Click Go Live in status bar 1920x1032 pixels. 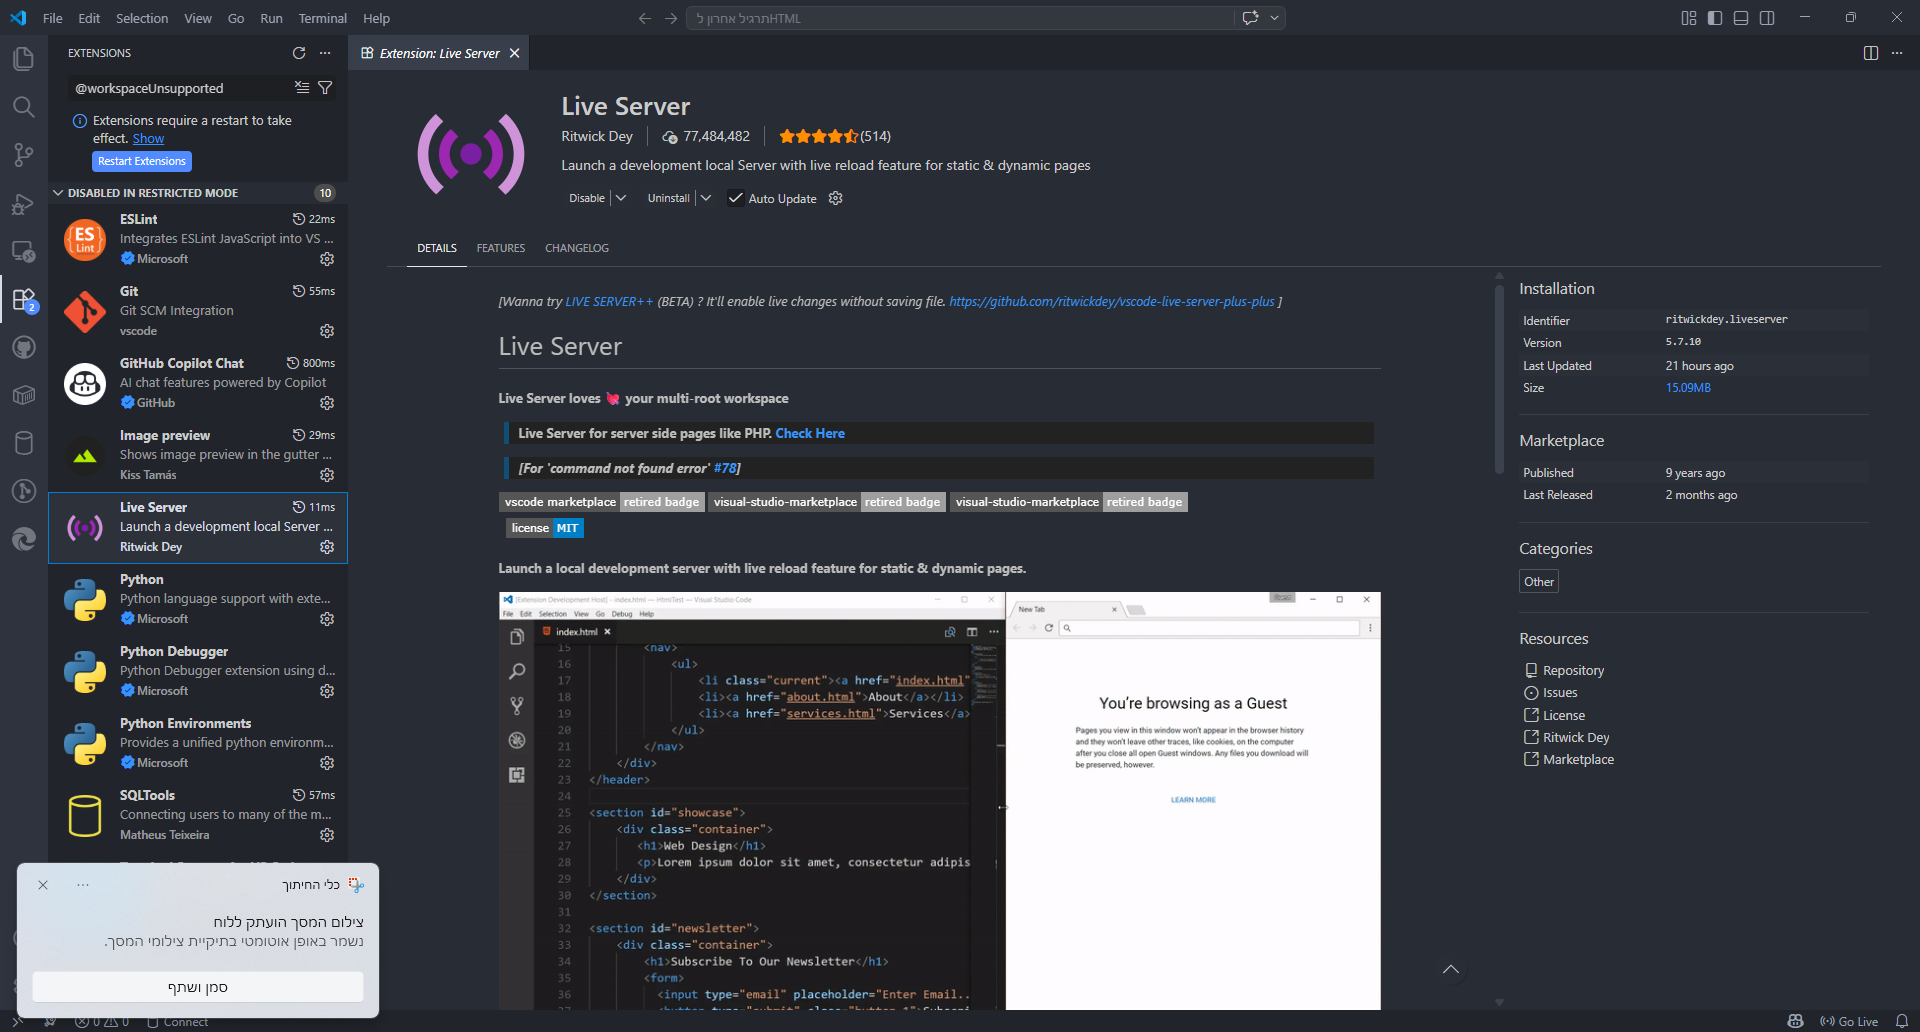click(1849, 1021)
